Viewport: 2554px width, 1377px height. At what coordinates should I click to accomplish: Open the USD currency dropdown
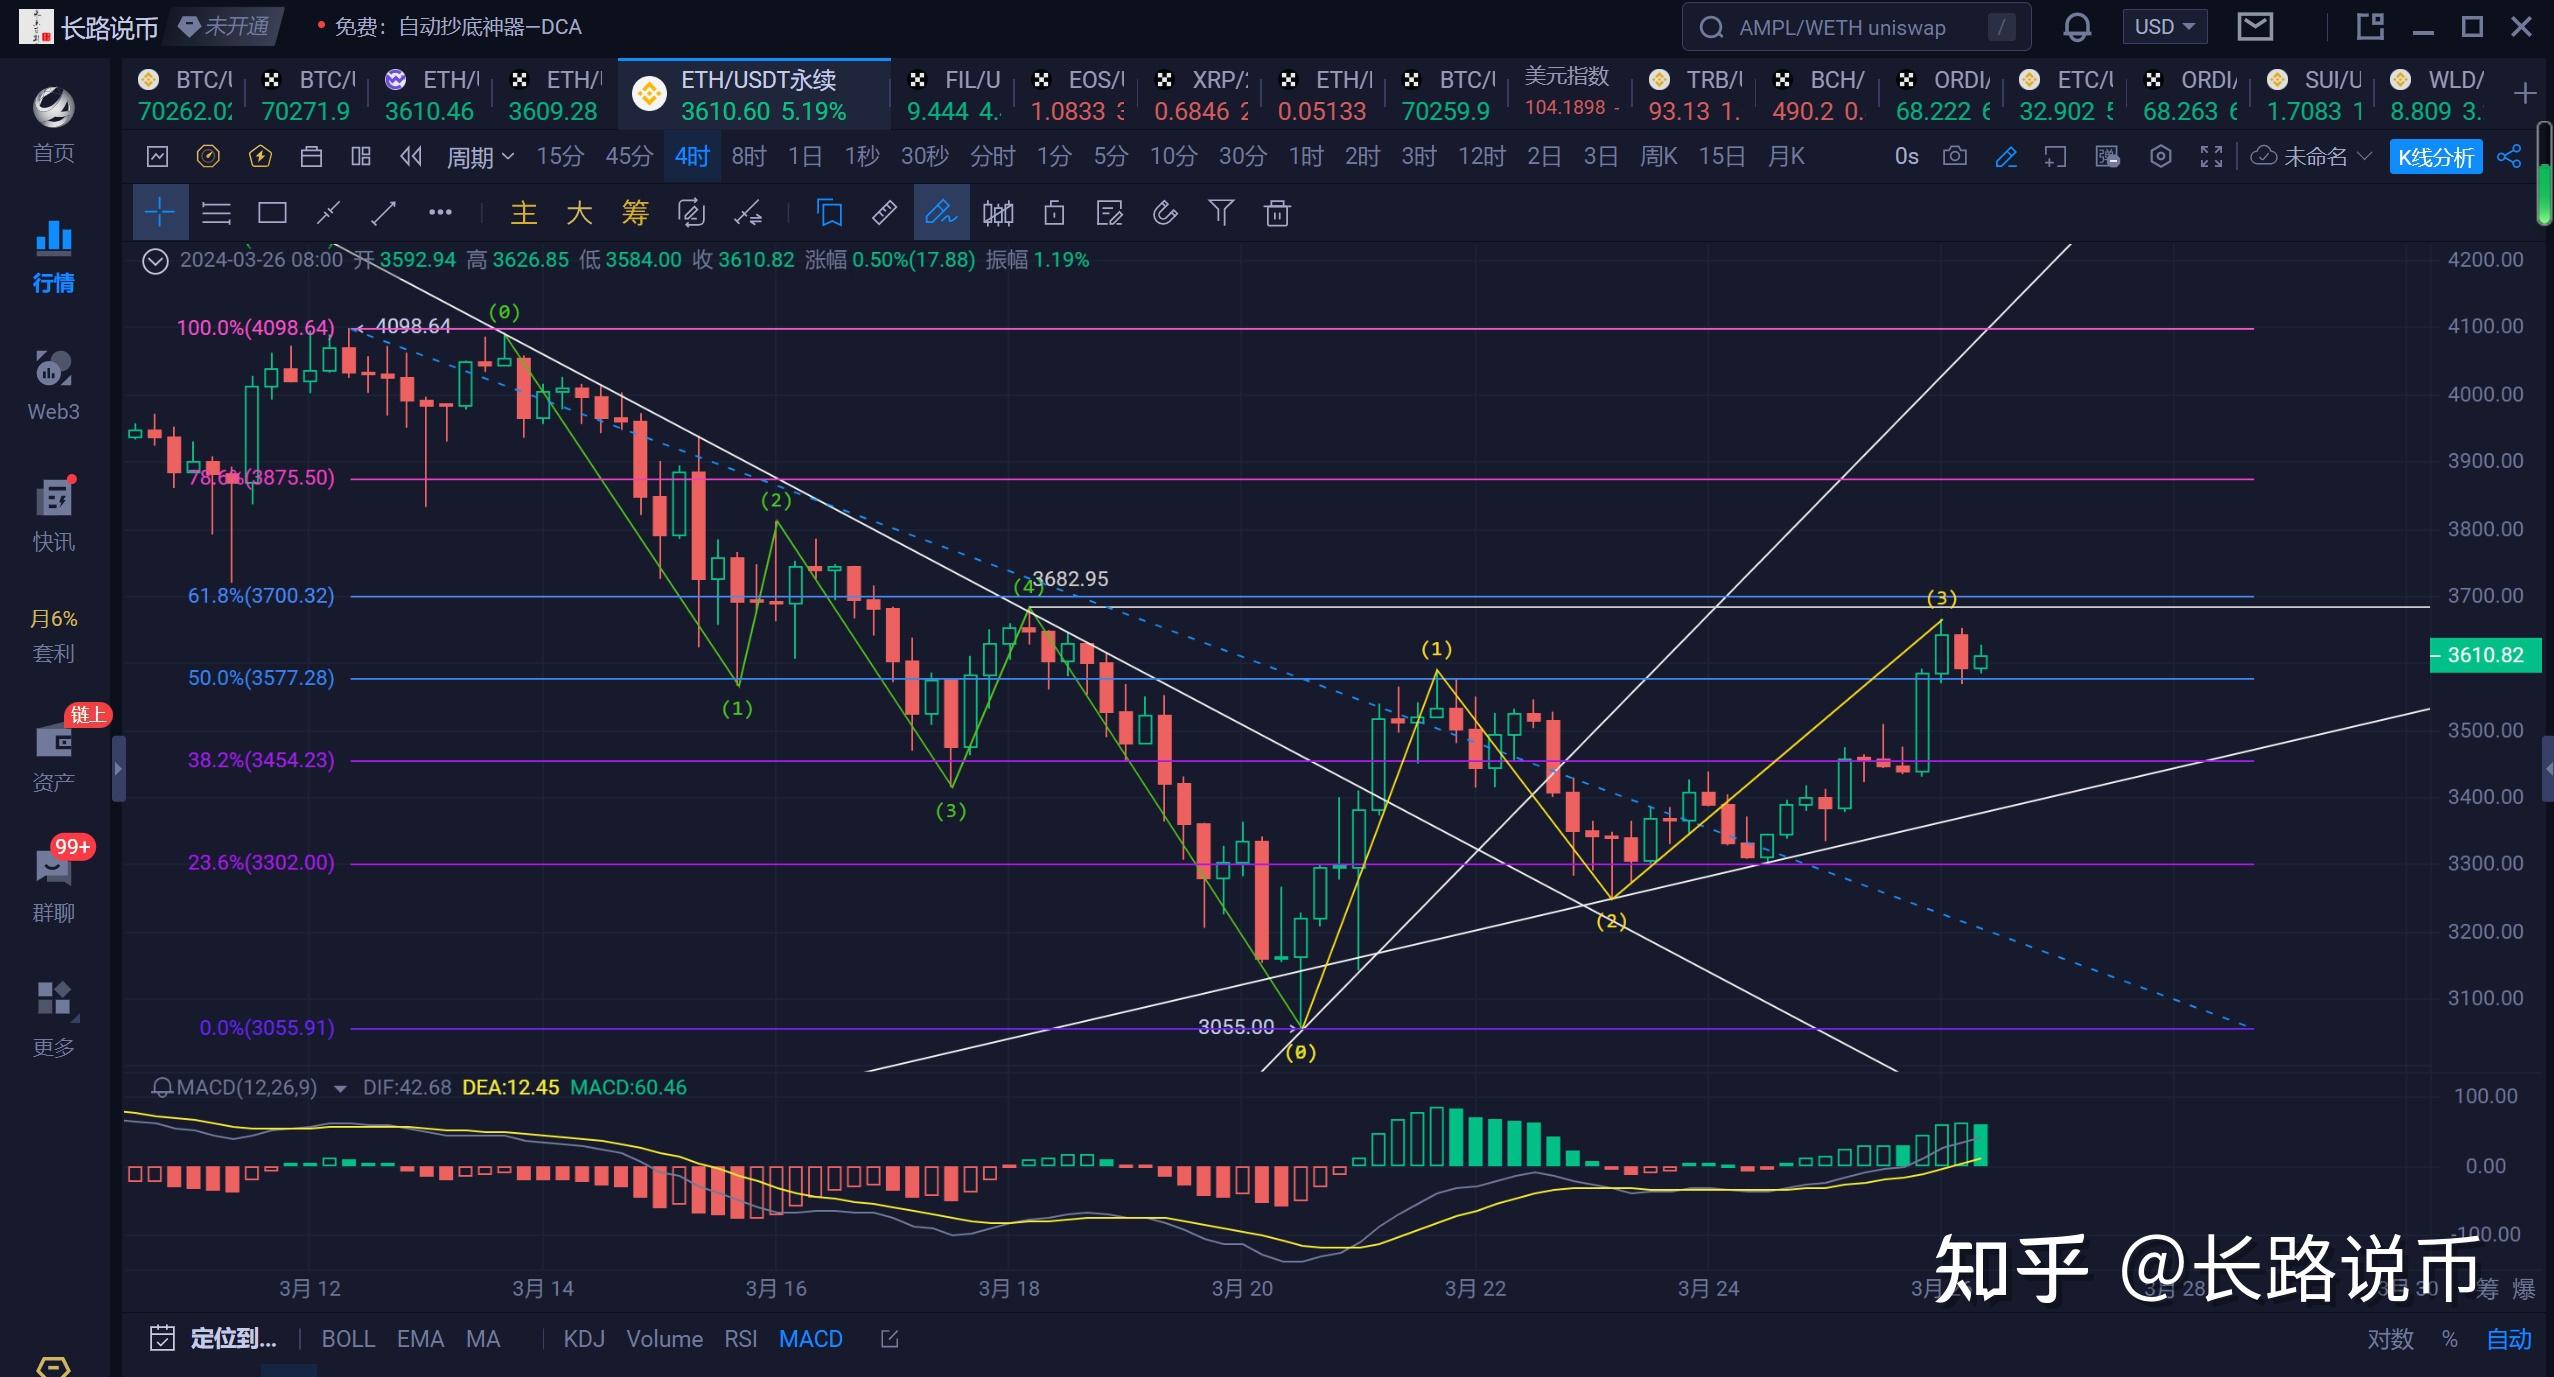pos(2163,26)
